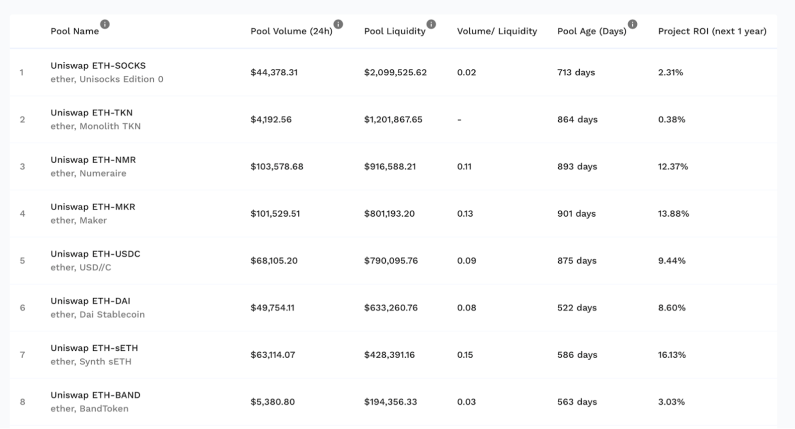Click the 0.38% ROI value
This screenshot has height=429, width=795.
pyautogui.click(x=672, y=120)
